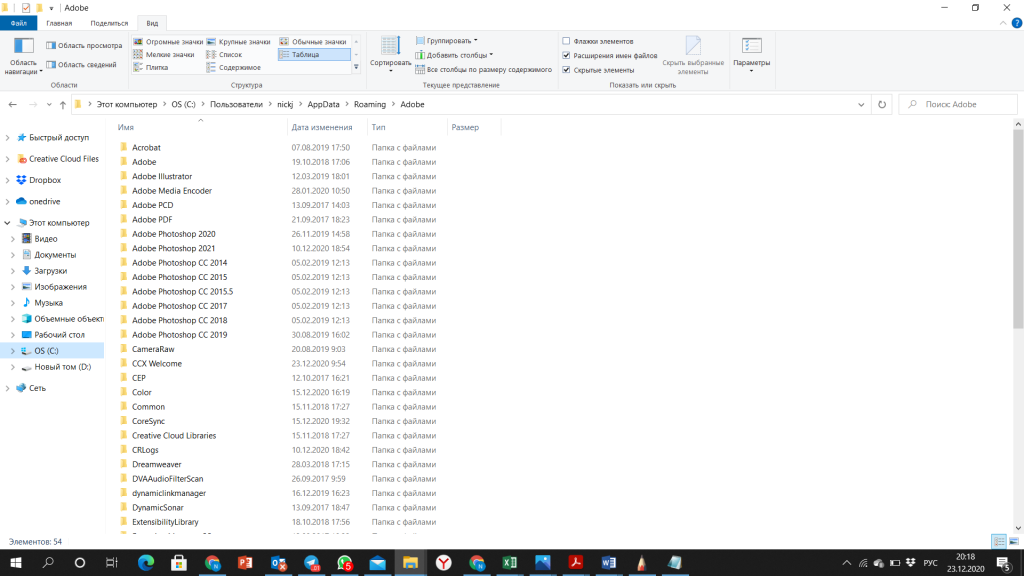Collapse the This PC (Этот компьютер) node
Viewport: 1024px width, 576px height.
pos(7,223)
